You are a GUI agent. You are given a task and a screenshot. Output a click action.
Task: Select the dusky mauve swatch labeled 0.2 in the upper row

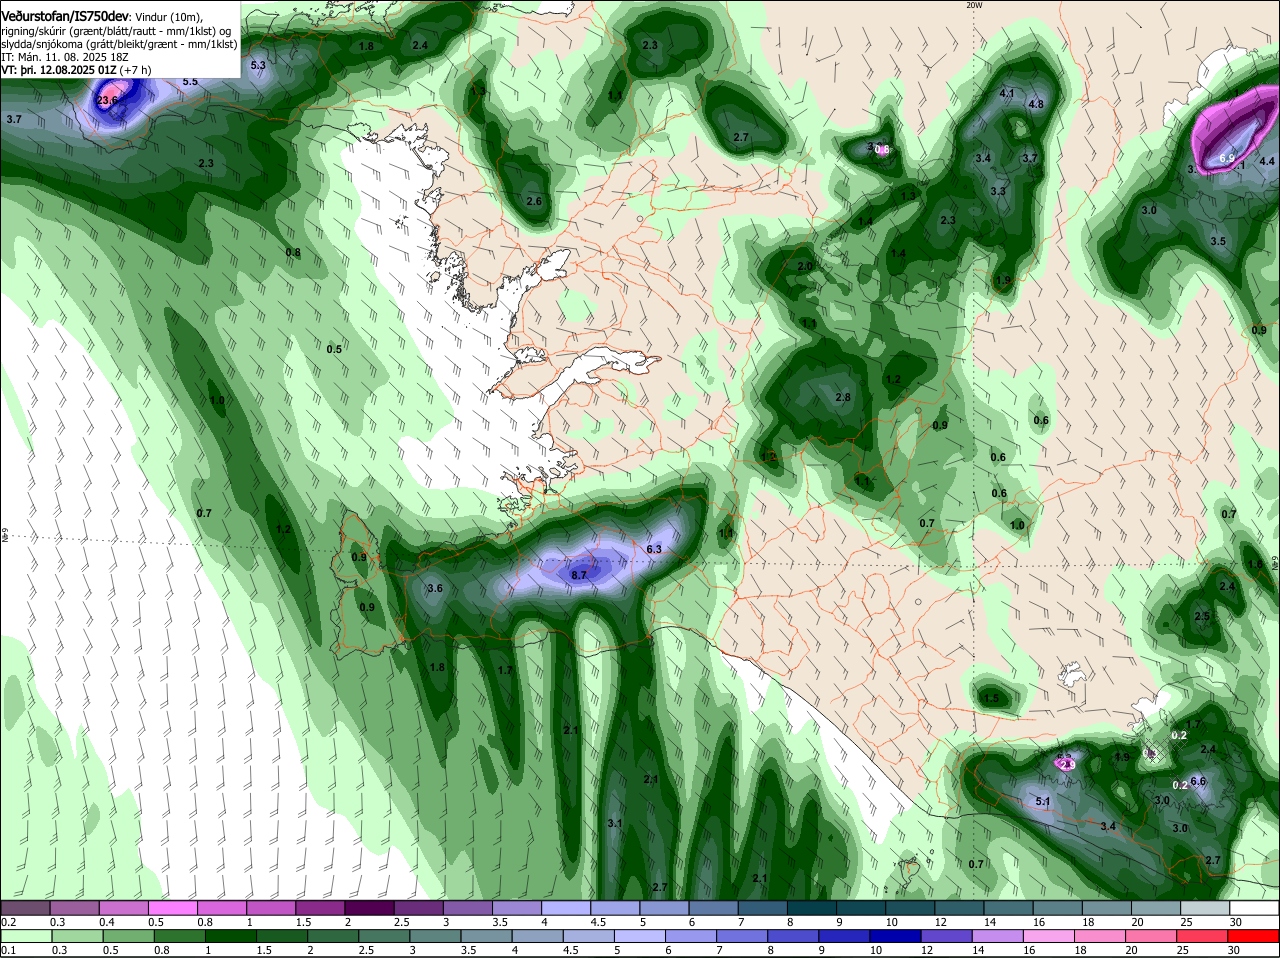point(24,907)
